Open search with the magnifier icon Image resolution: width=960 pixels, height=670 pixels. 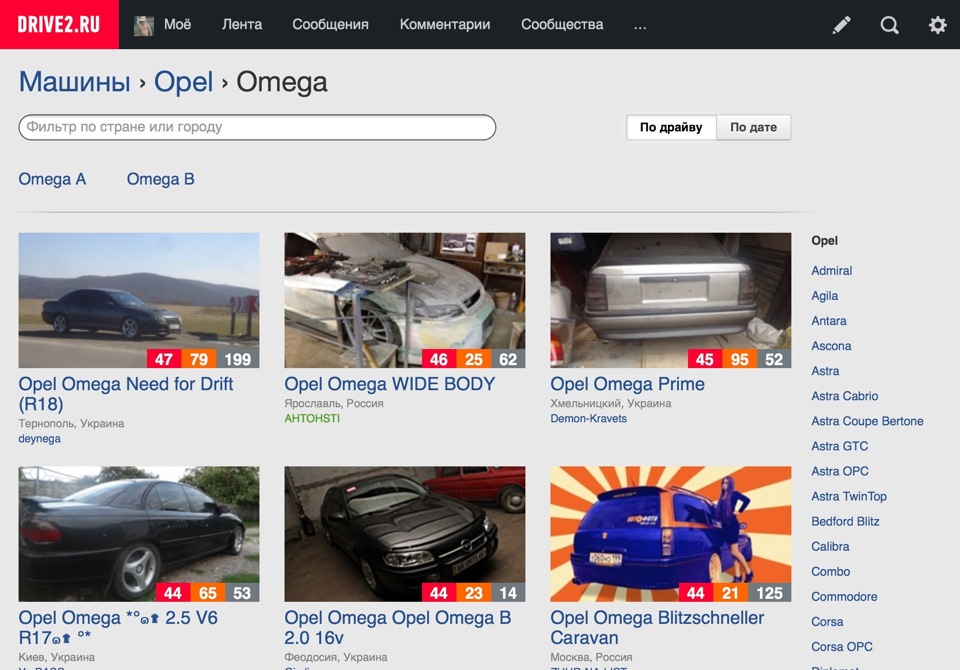point(890,25)
